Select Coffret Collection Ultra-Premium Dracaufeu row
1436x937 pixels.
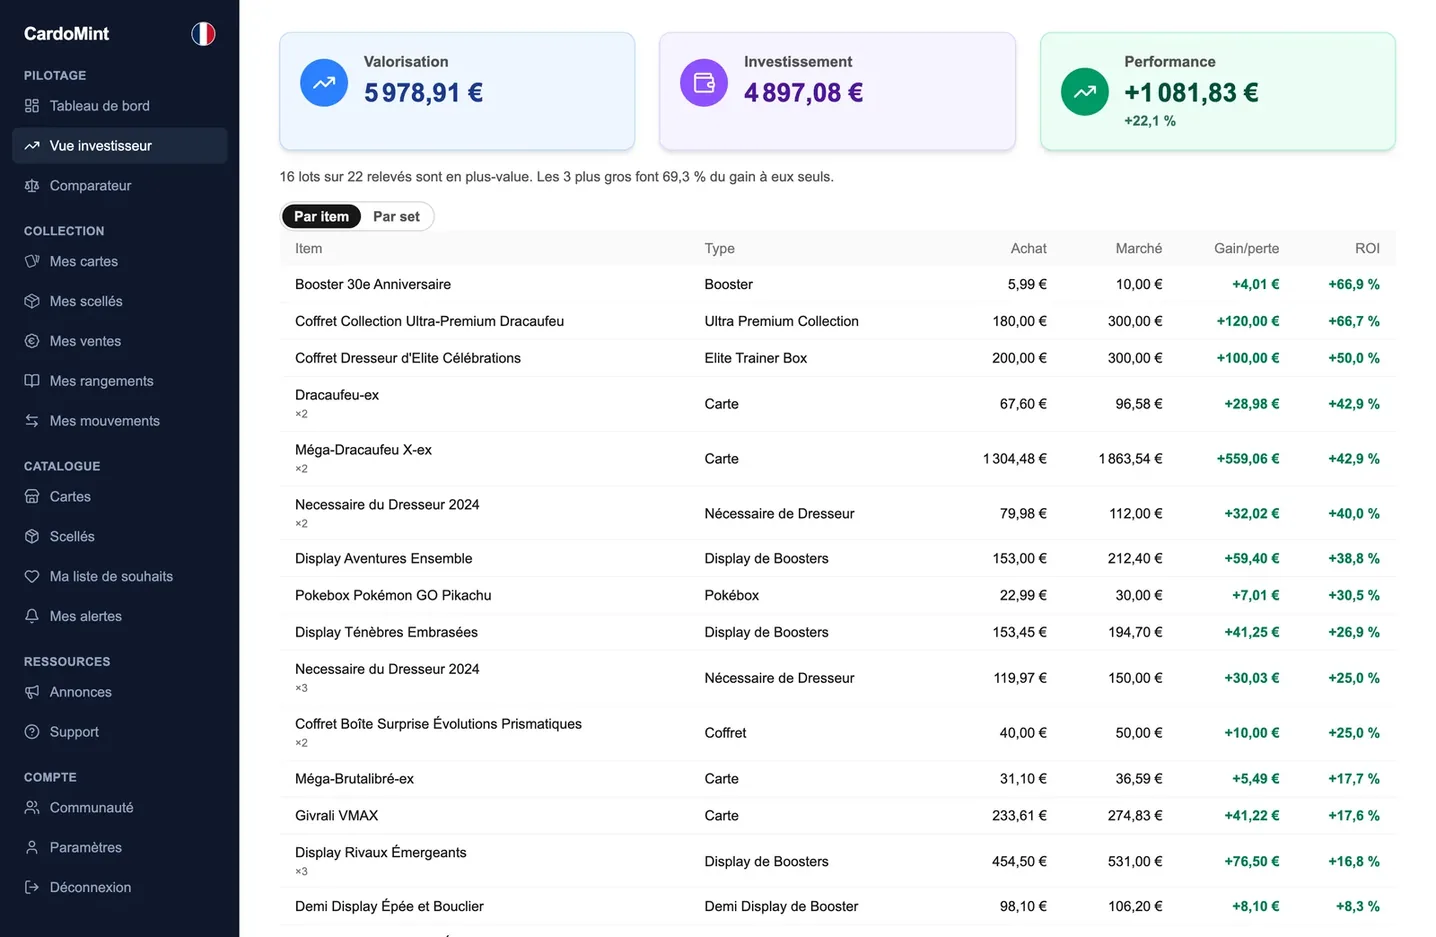[x=838, y=322]
